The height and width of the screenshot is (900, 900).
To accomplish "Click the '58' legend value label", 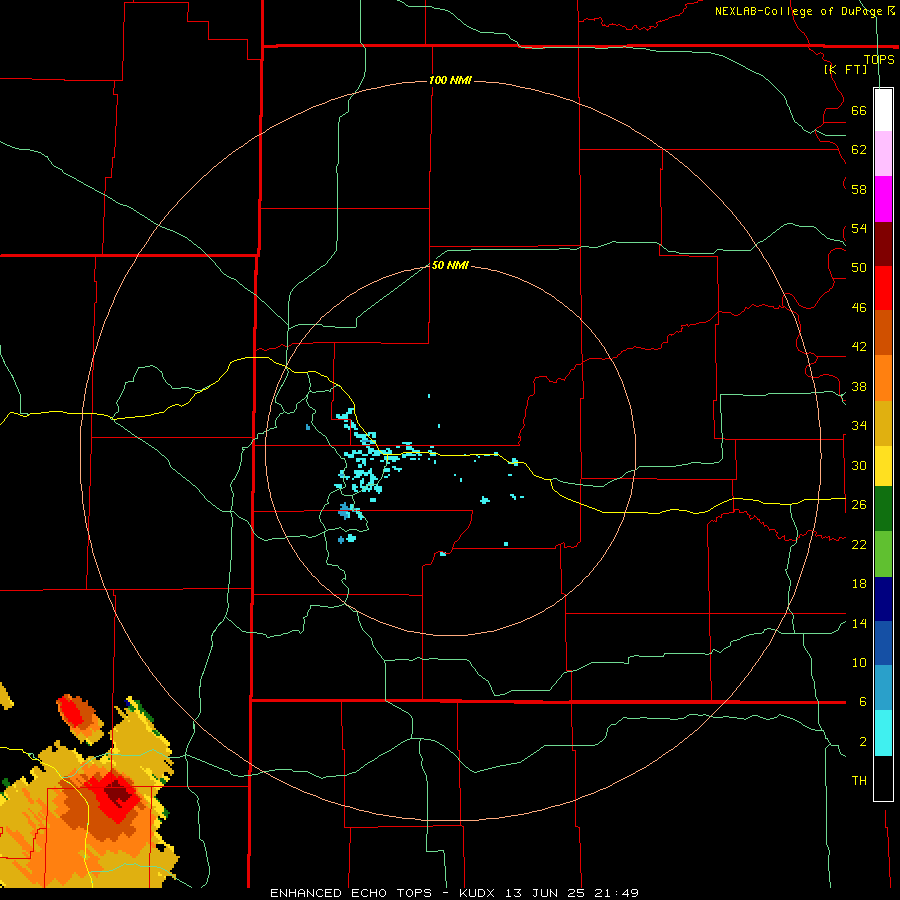I will tap(859, 189).
